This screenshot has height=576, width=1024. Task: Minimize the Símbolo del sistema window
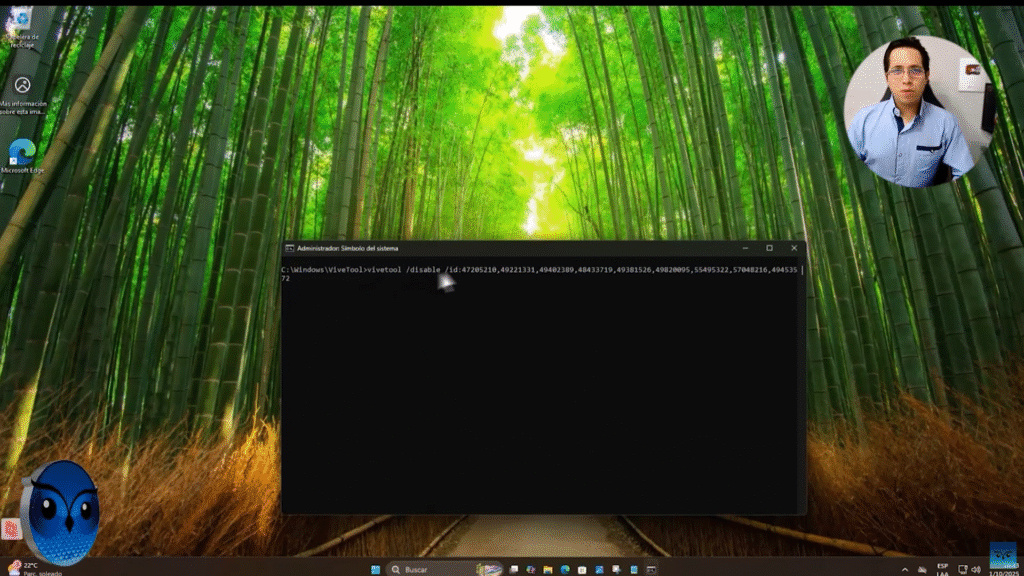click(745, 248)
